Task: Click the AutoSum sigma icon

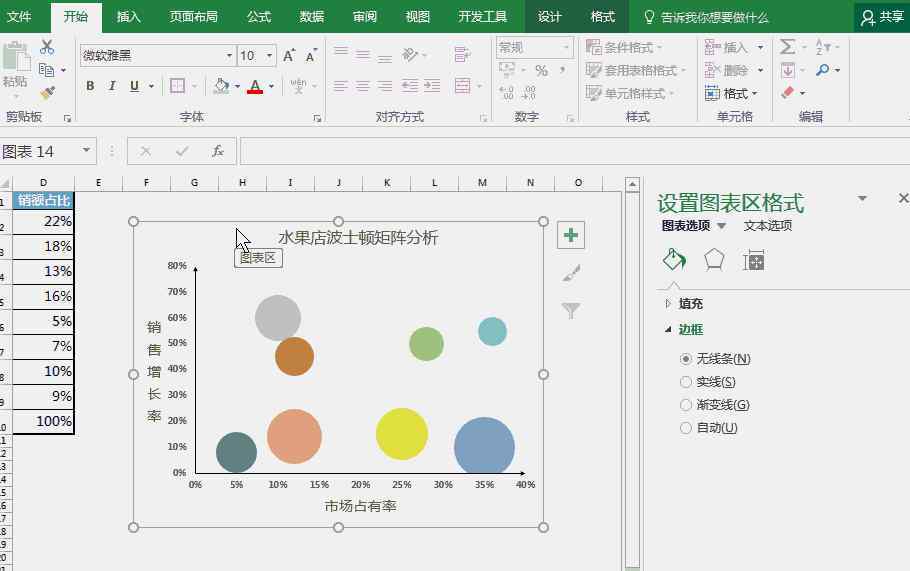Action: (788, 46)
